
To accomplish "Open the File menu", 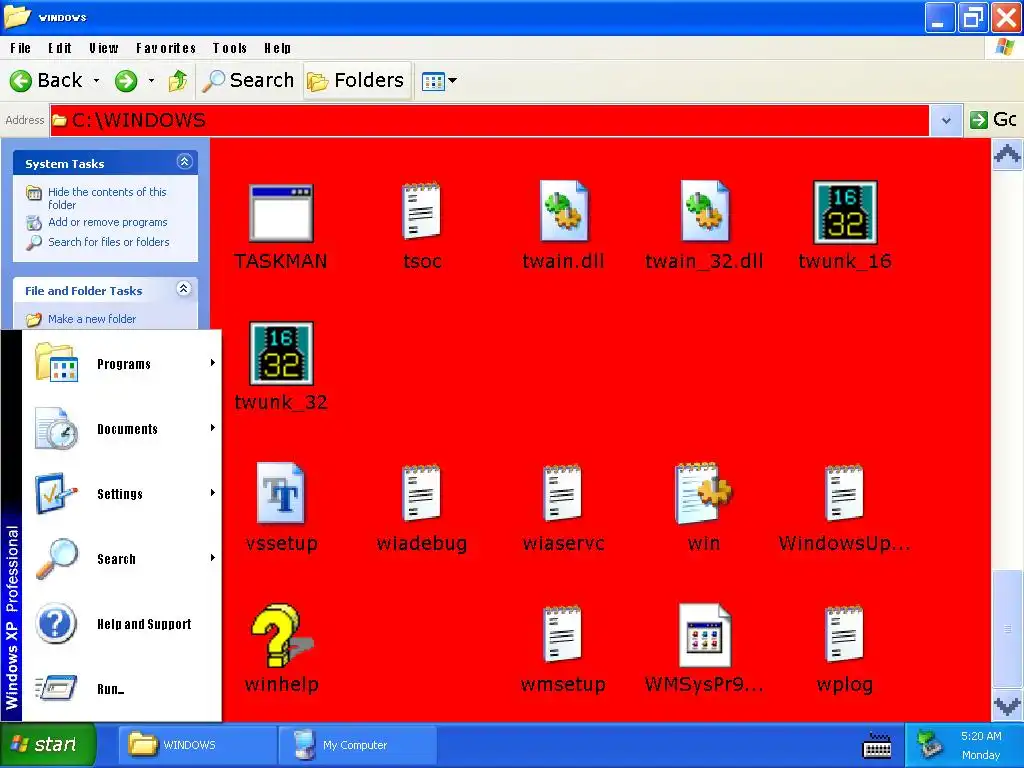I will coord(20,48).
